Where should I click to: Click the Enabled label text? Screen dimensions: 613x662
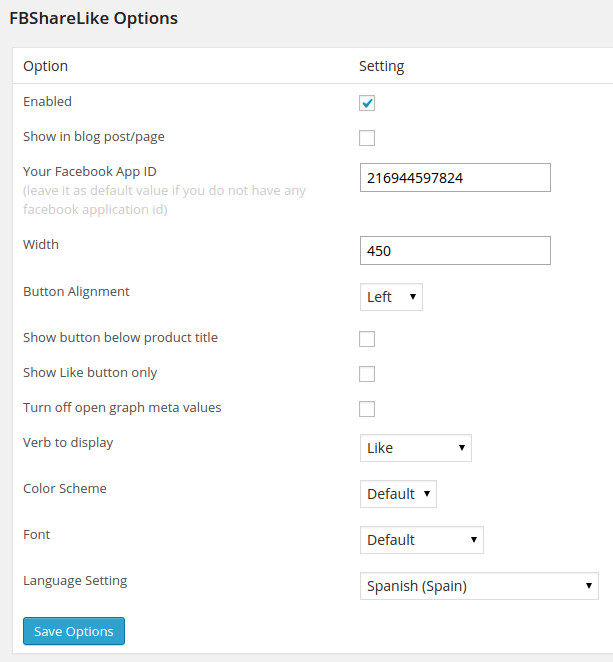click(x=47, y=102)
